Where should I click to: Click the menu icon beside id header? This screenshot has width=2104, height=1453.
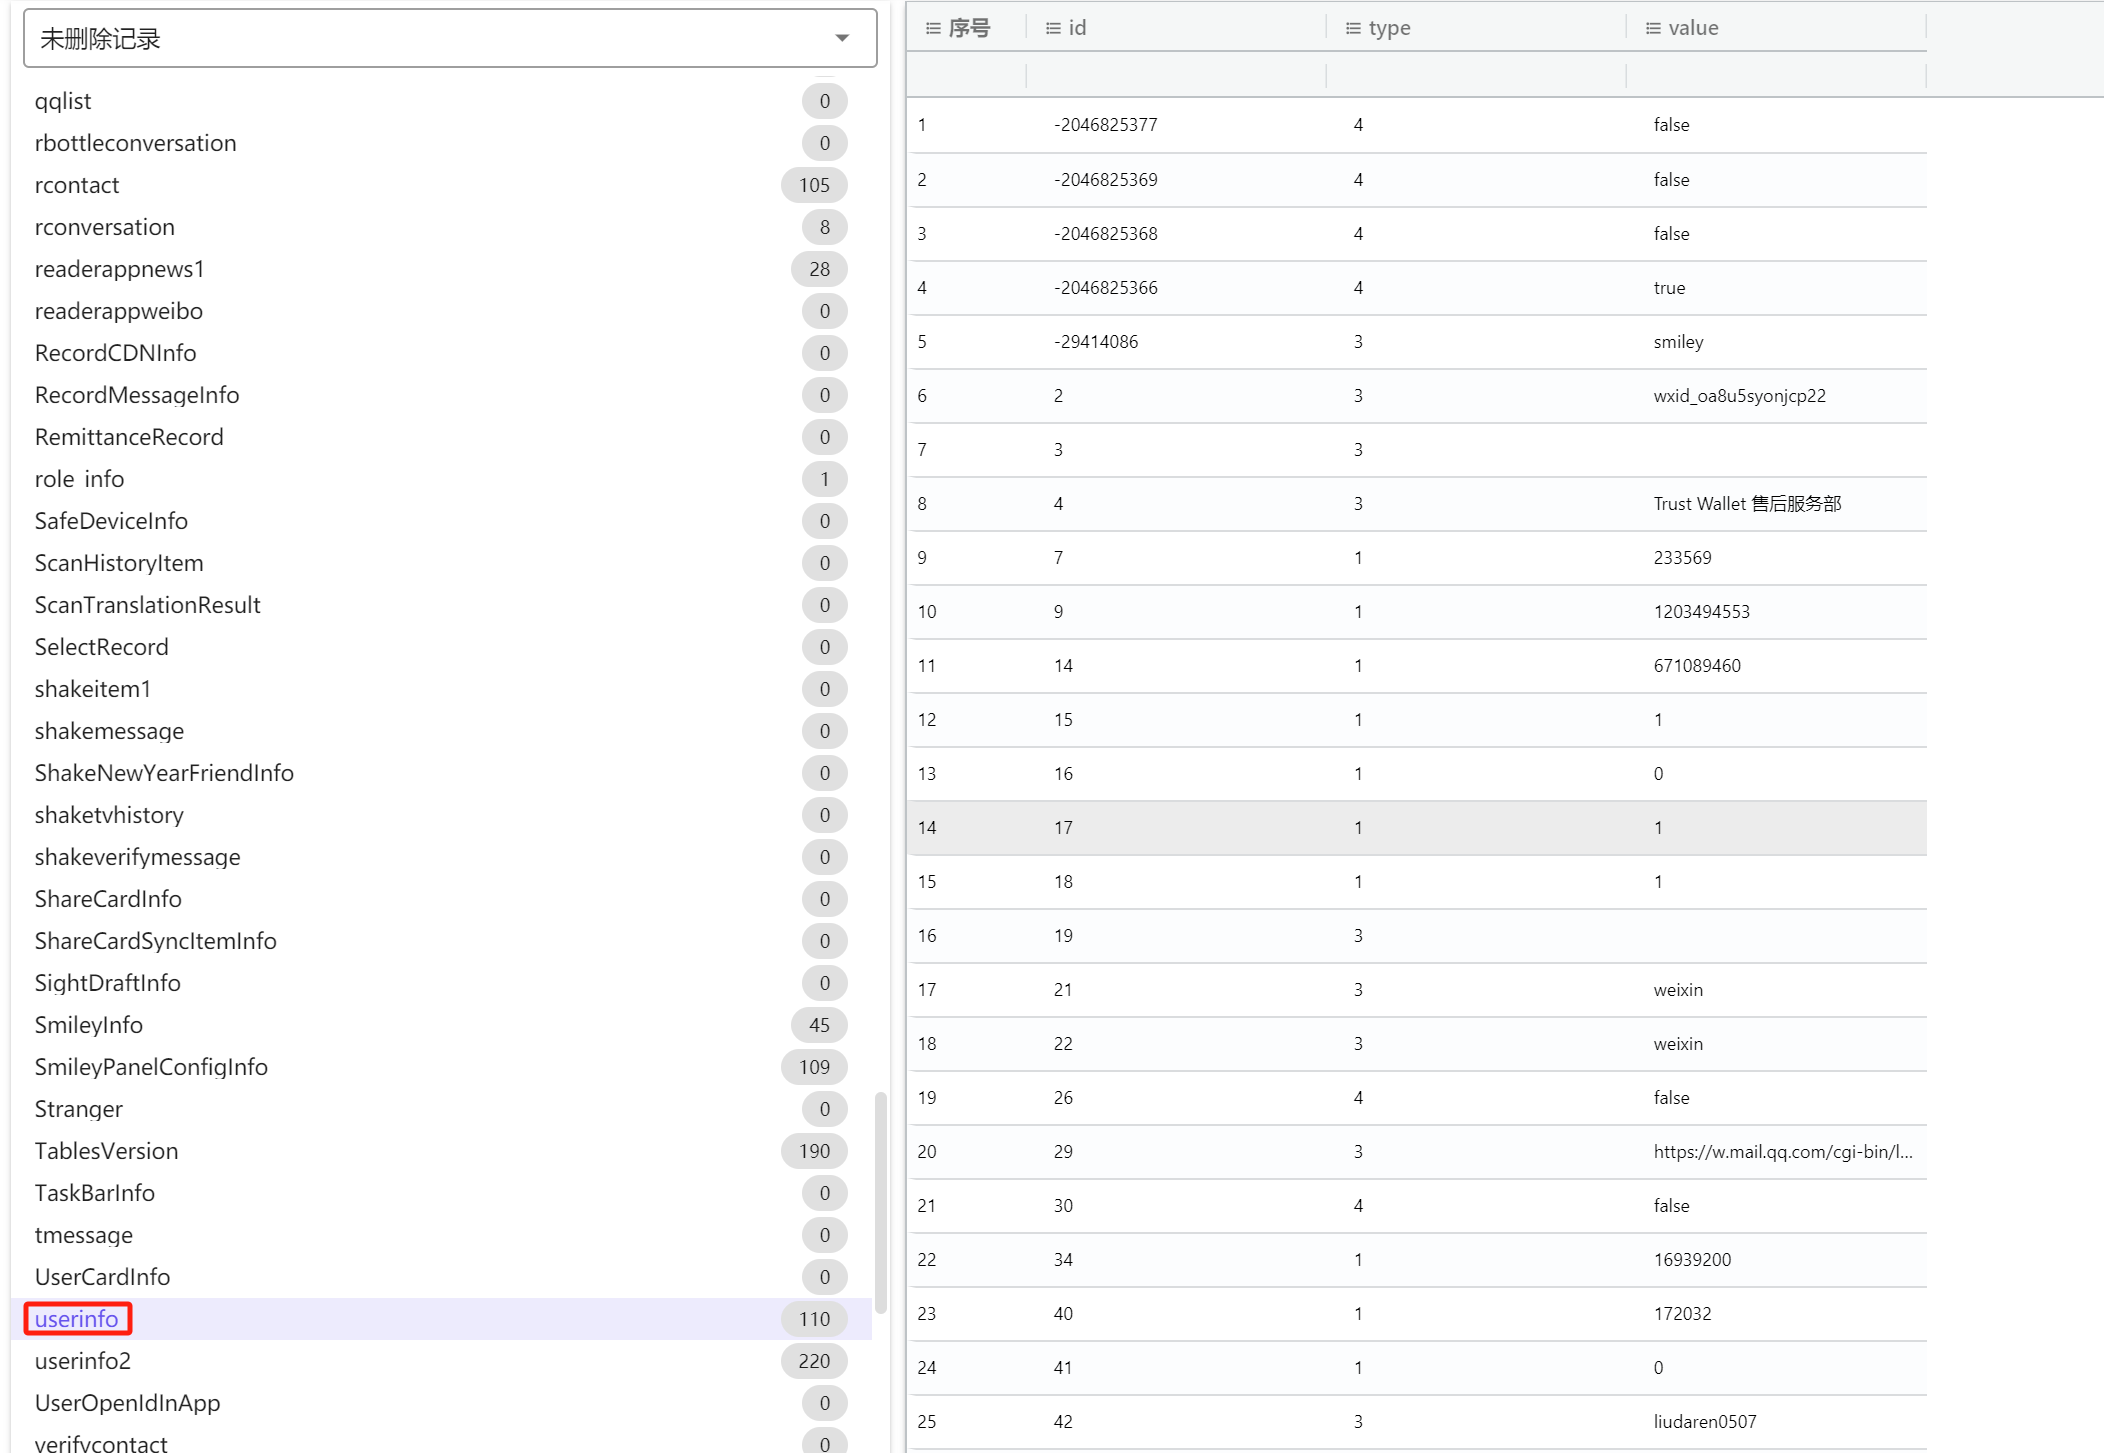(x=1053, y=28)
